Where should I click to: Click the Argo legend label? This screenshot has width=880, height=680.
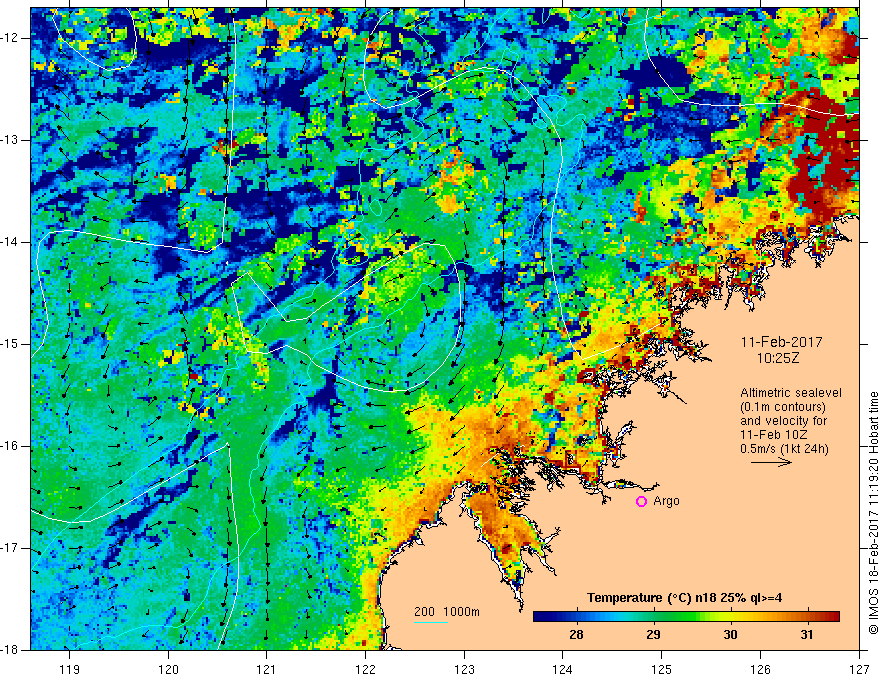pyautogui.click(x=666, y=501)
